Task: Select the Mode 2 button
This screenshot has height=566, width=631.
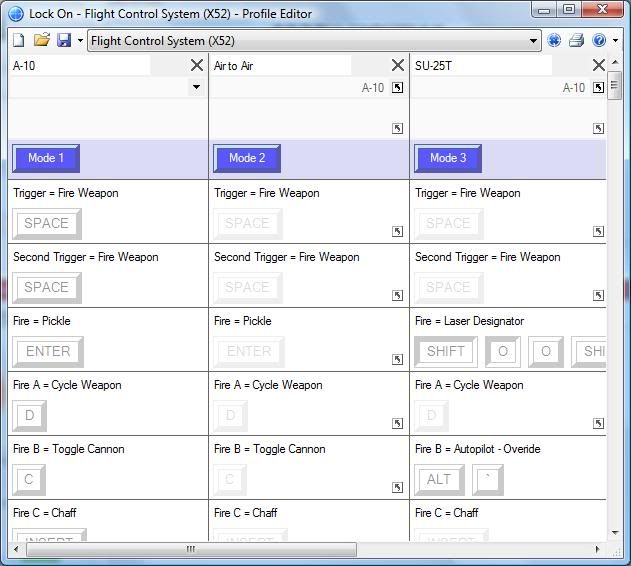Action: tap(247, 158)
